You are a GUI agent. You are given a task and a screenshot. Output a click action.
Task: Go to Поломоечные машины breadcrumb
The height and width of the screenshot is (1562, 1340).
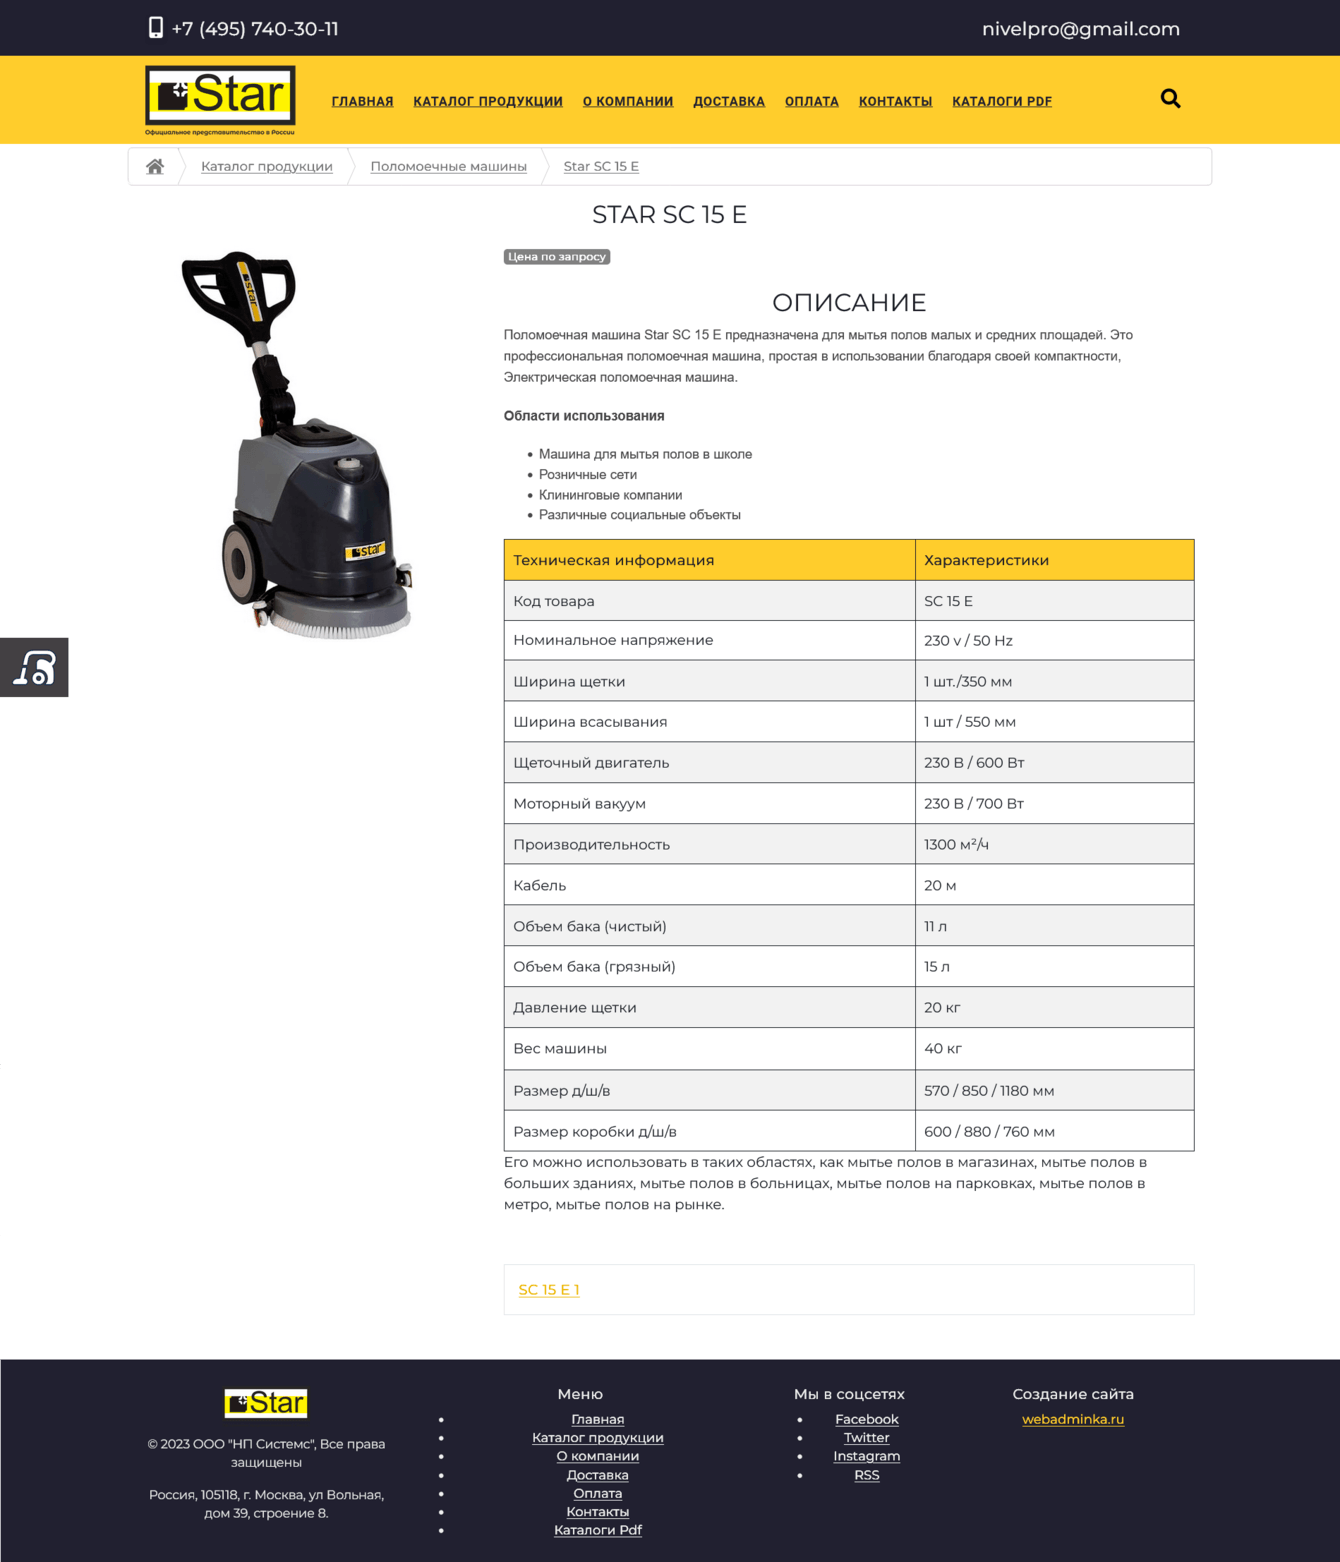pos(448,166)
